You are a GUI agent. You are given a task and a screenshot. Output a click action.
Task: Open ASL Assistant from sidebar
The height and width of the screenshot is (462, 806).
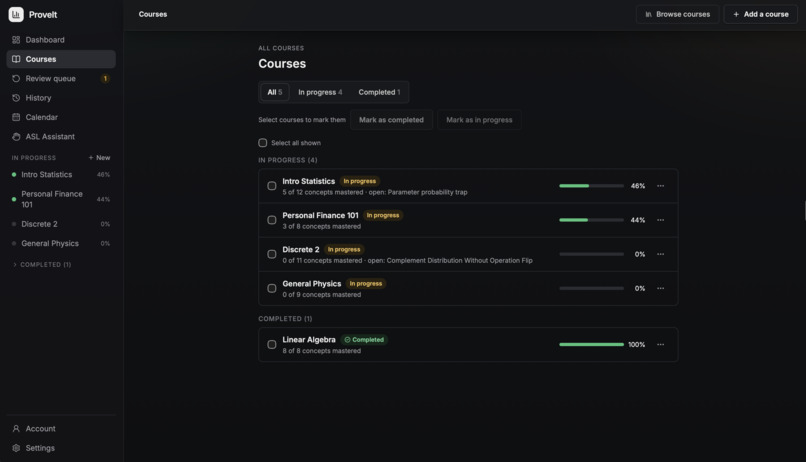[x=61, y=137]
